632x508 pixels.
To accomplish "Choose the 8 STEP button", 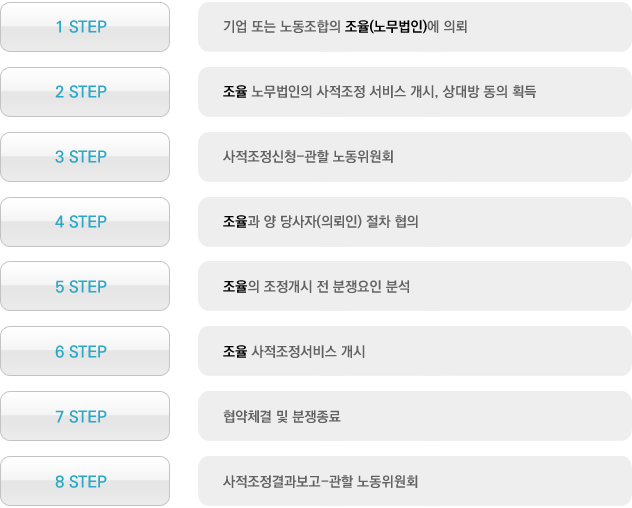I will tap(85, 481).
